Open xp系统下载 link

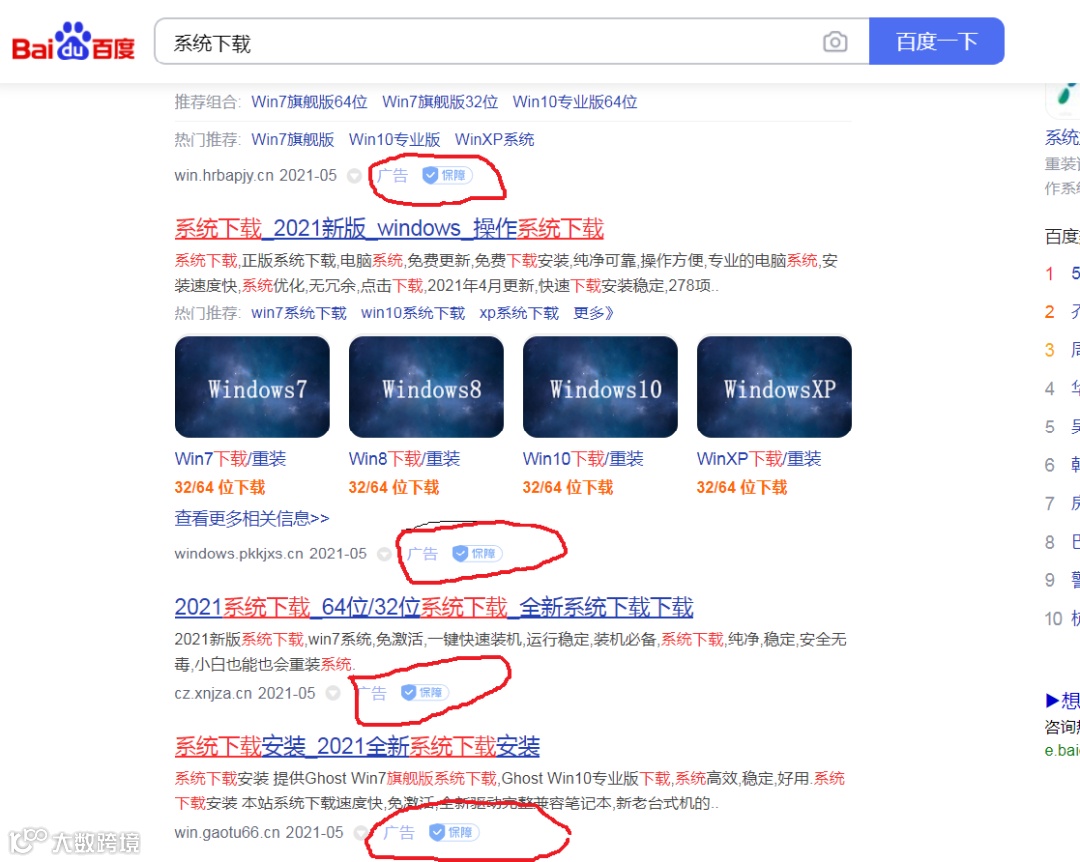[x=519, y=313]
